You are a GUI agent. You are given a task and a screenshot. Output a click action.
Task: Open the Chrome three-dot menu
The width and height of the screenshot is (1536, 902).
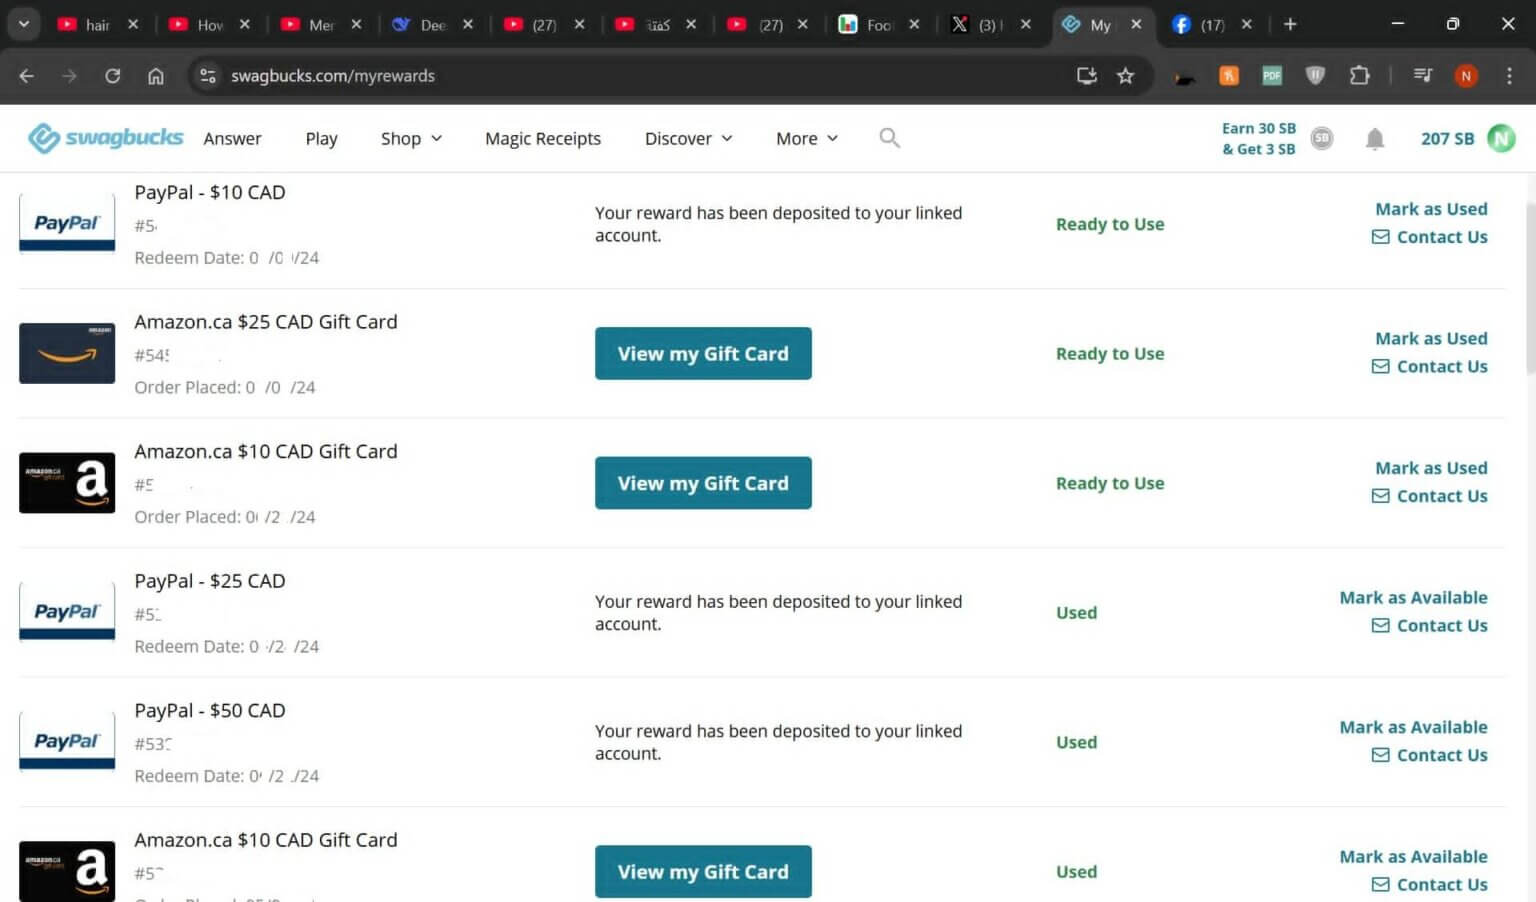pyautogui.click(x=1509, y=75)
